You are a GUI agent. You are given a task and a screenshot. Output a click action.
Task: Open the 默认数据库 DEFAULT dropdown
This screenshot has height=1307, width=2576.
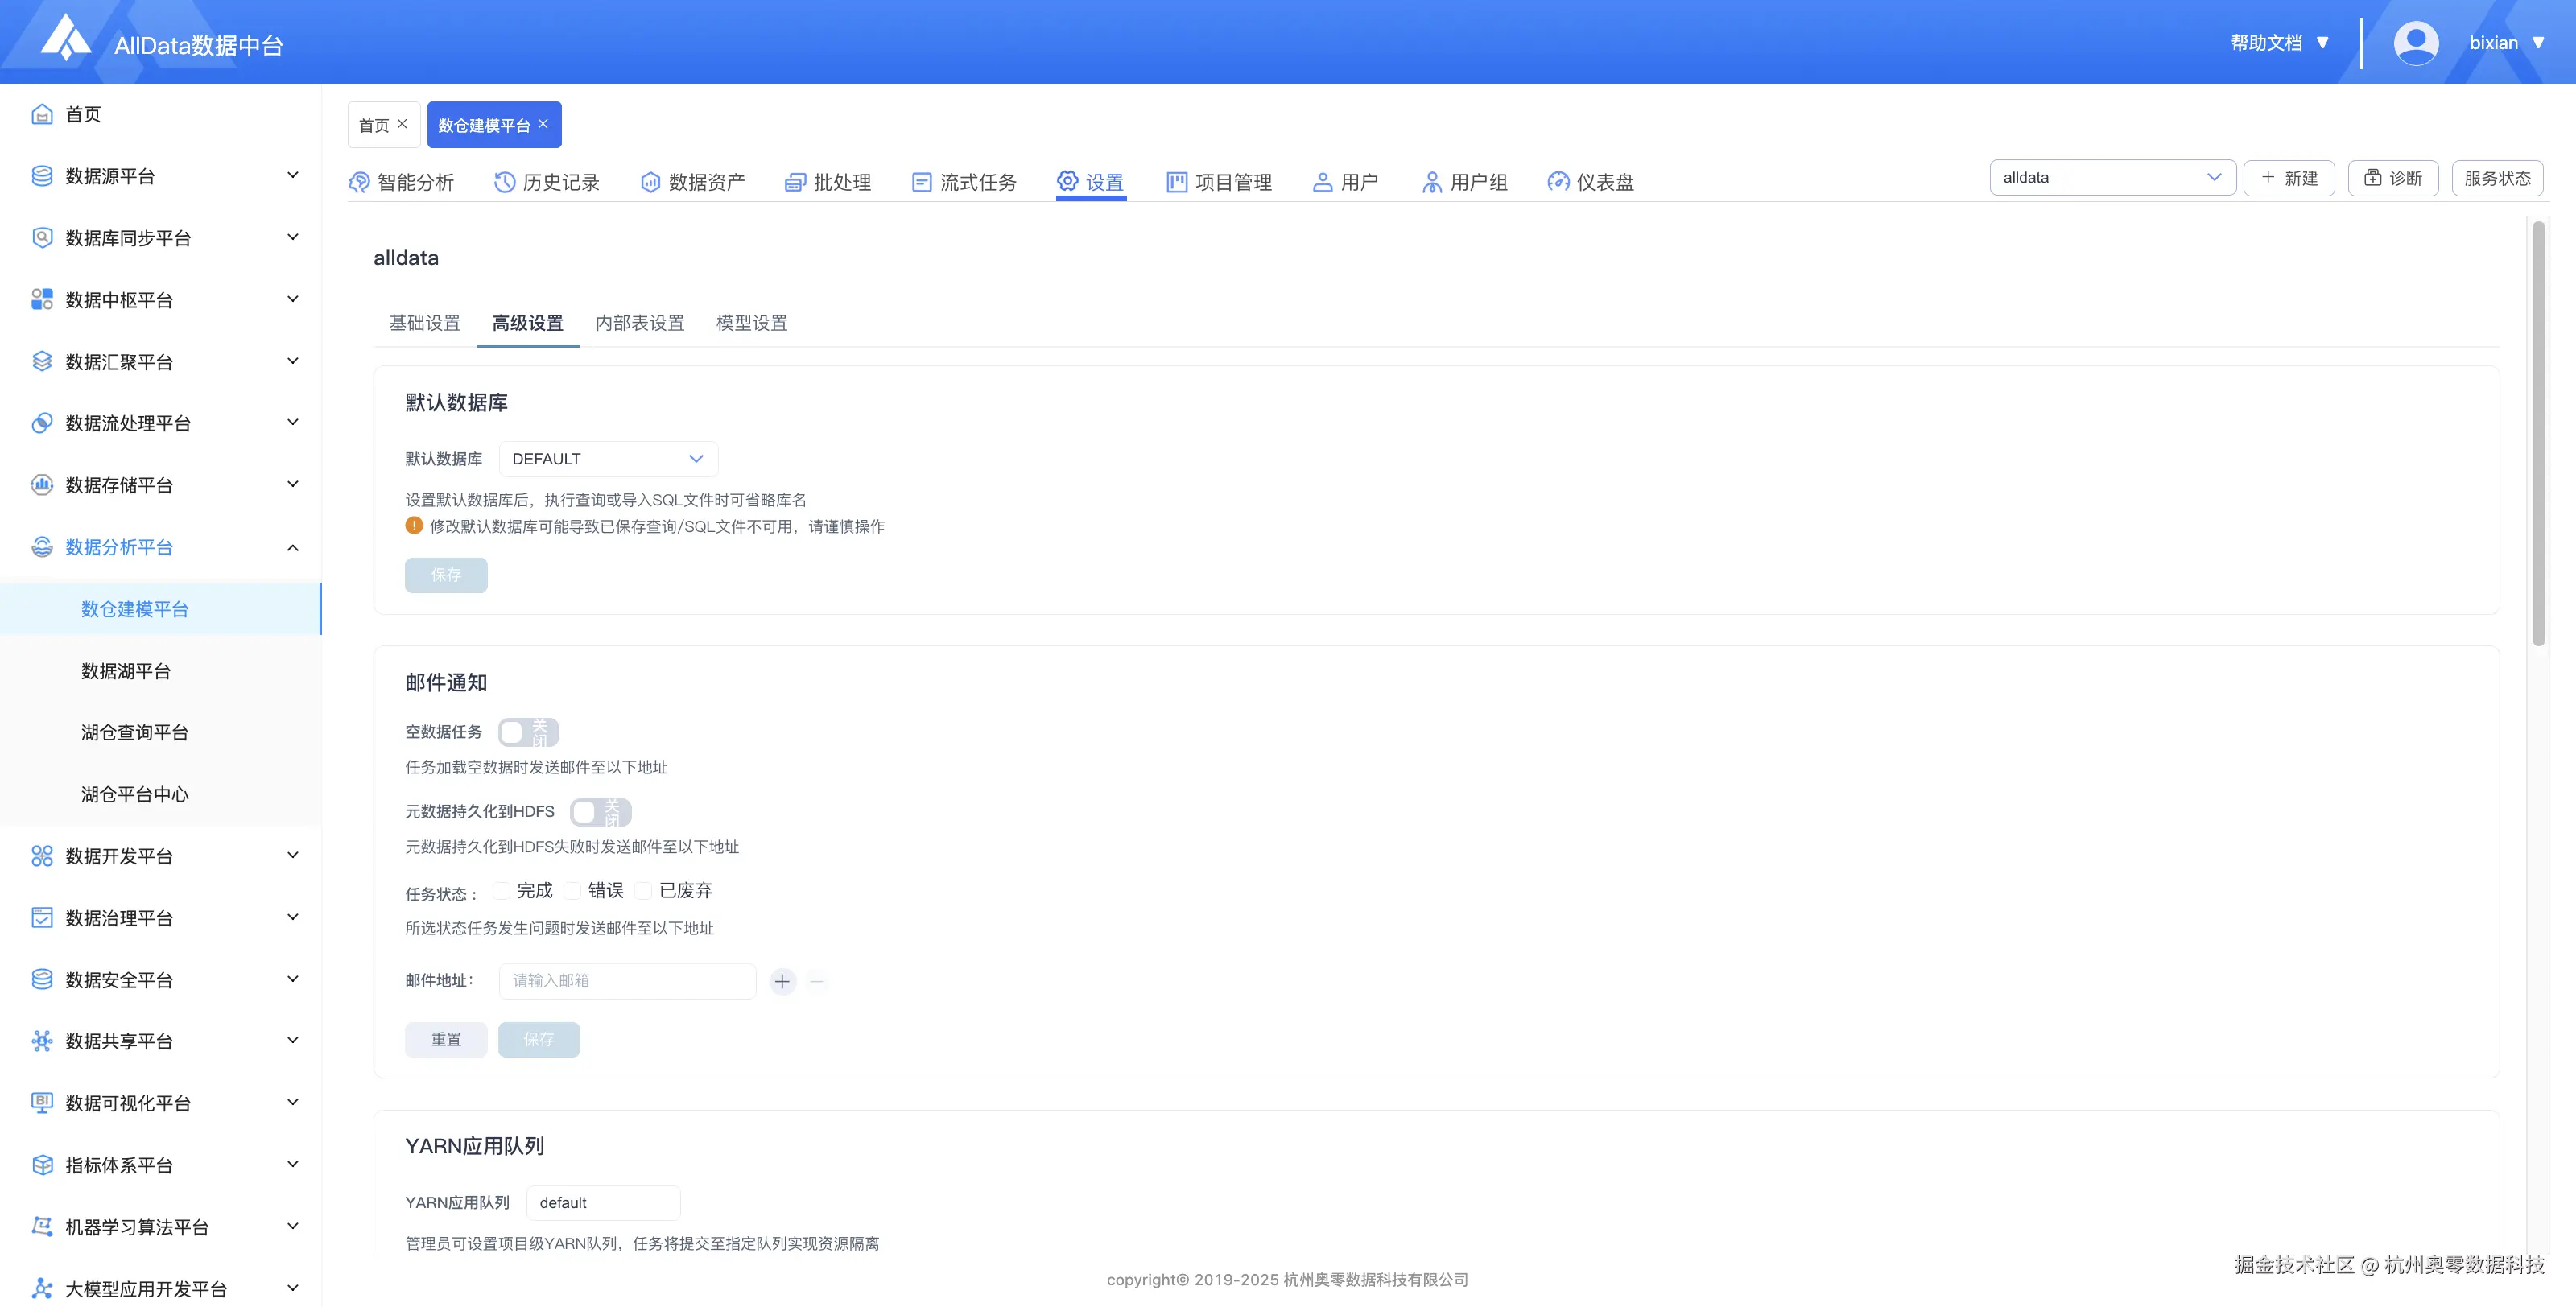608,459
